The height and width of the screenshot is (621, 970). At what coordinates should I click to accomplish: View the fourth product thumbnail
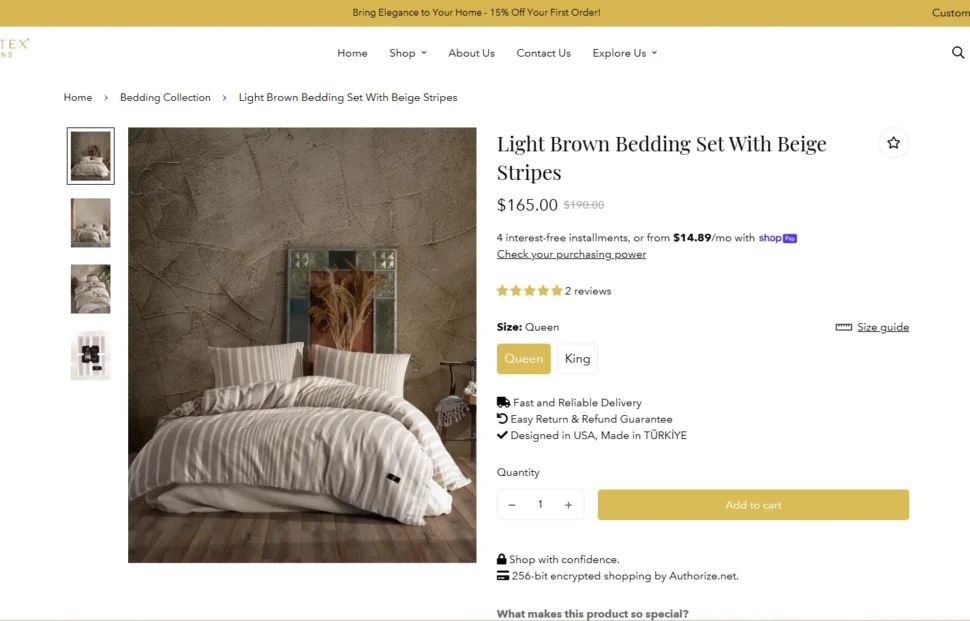(x=91, y=355)
